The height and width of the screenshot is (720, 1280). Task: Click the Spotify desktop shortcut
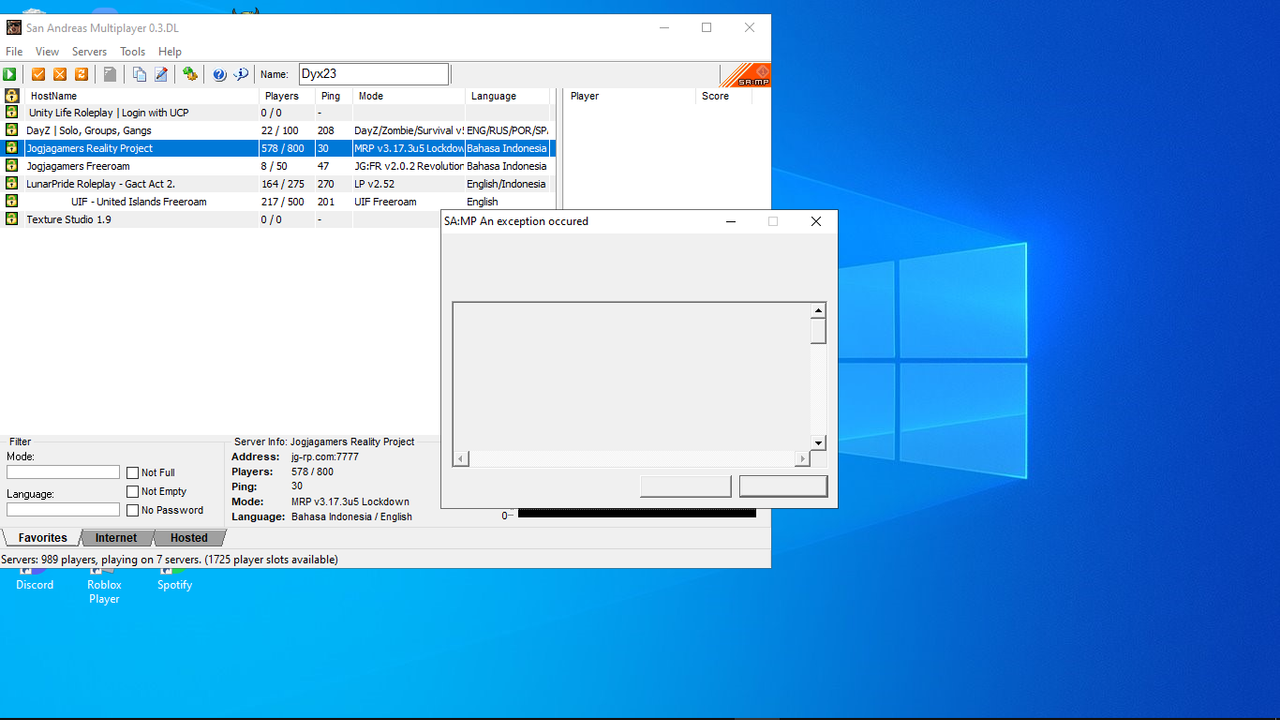[174, 580]
